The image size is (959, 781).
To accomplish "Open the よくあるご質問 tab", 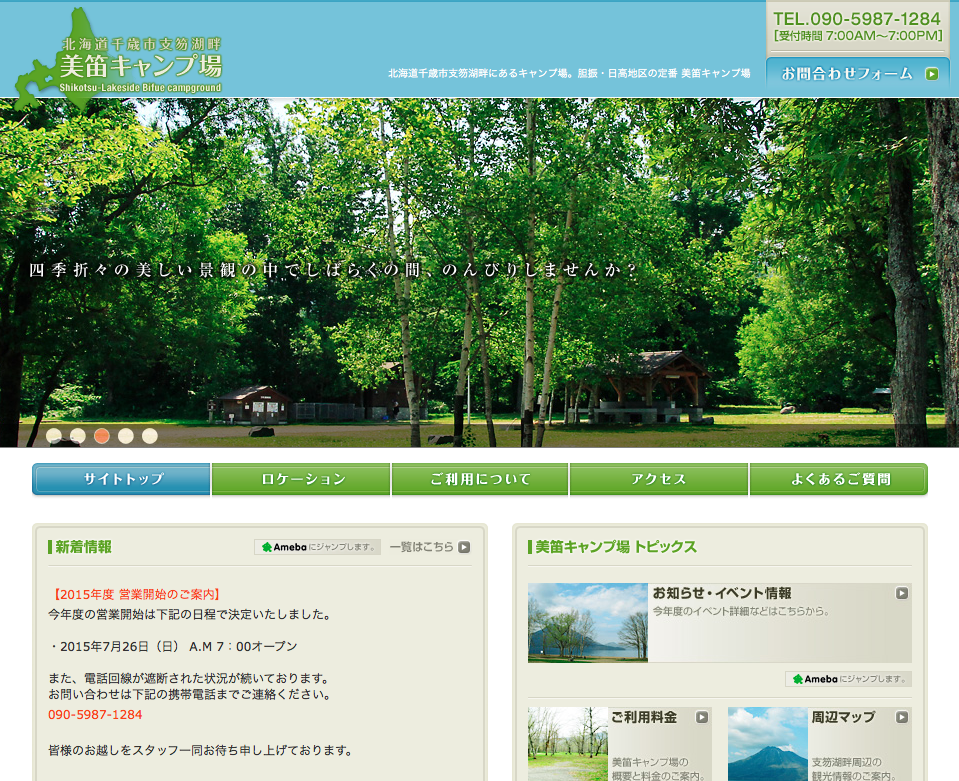I will click(839, 479).
